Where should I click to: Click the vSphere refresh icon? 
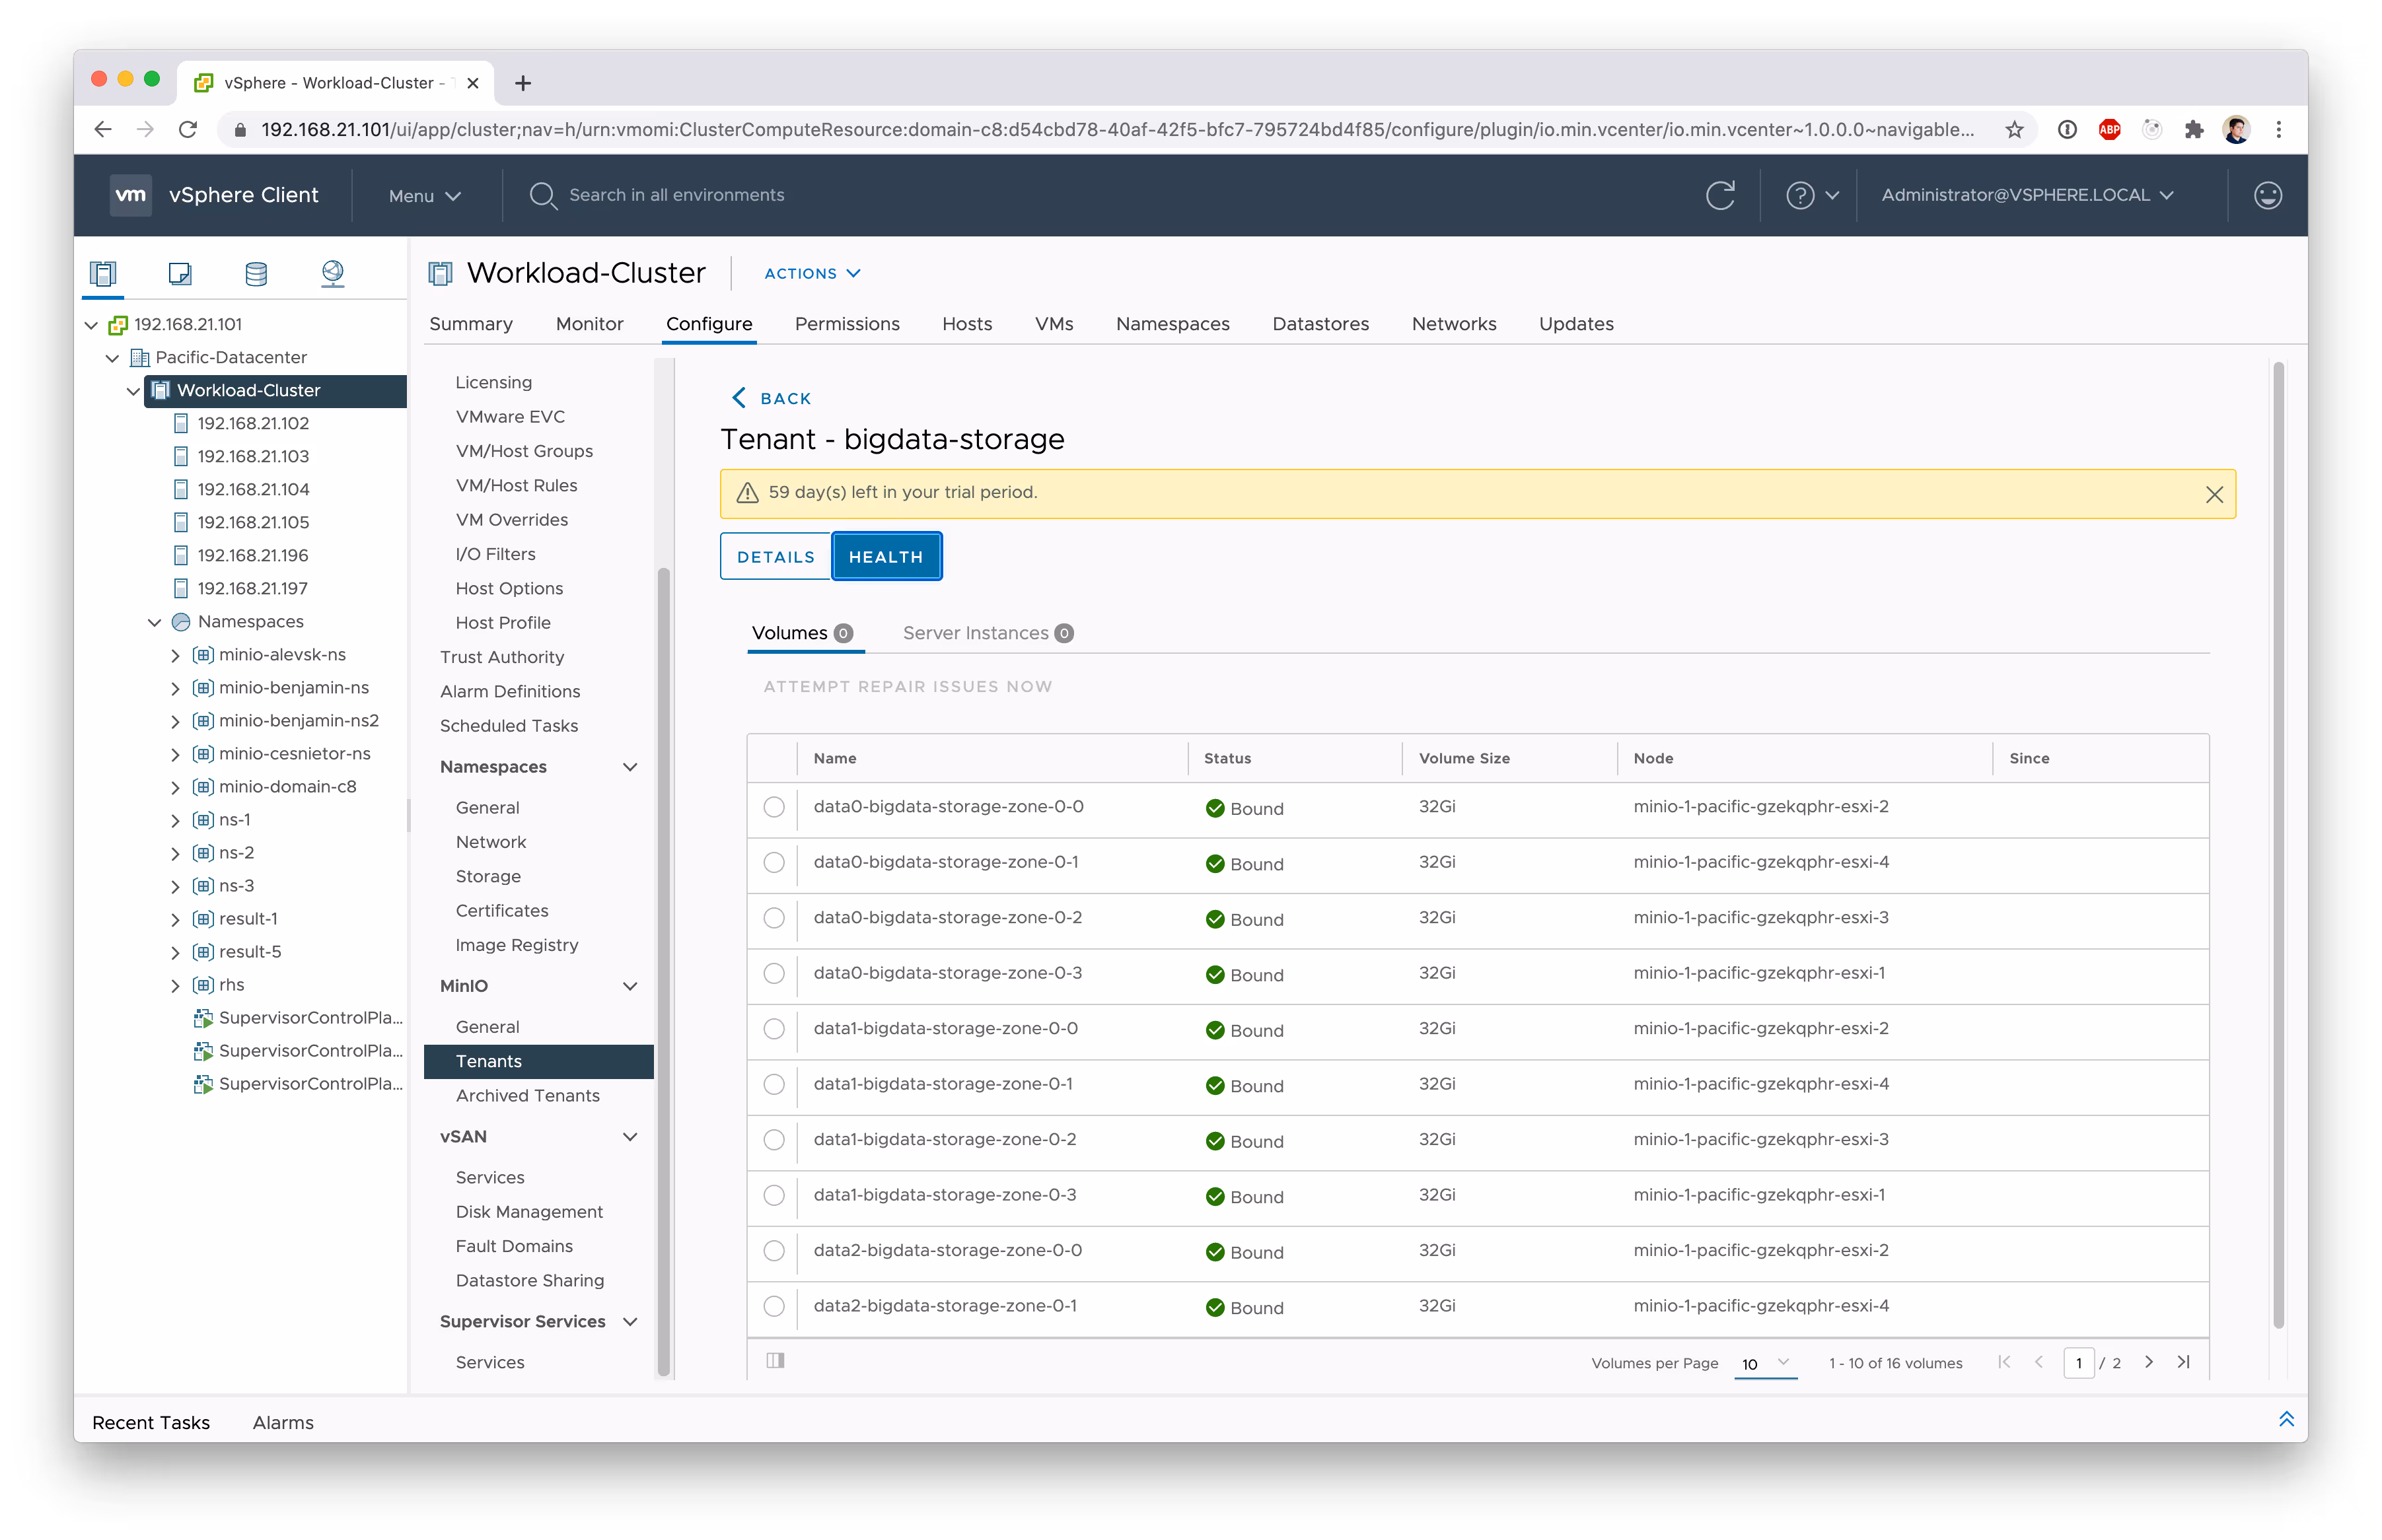(1720, 195)
